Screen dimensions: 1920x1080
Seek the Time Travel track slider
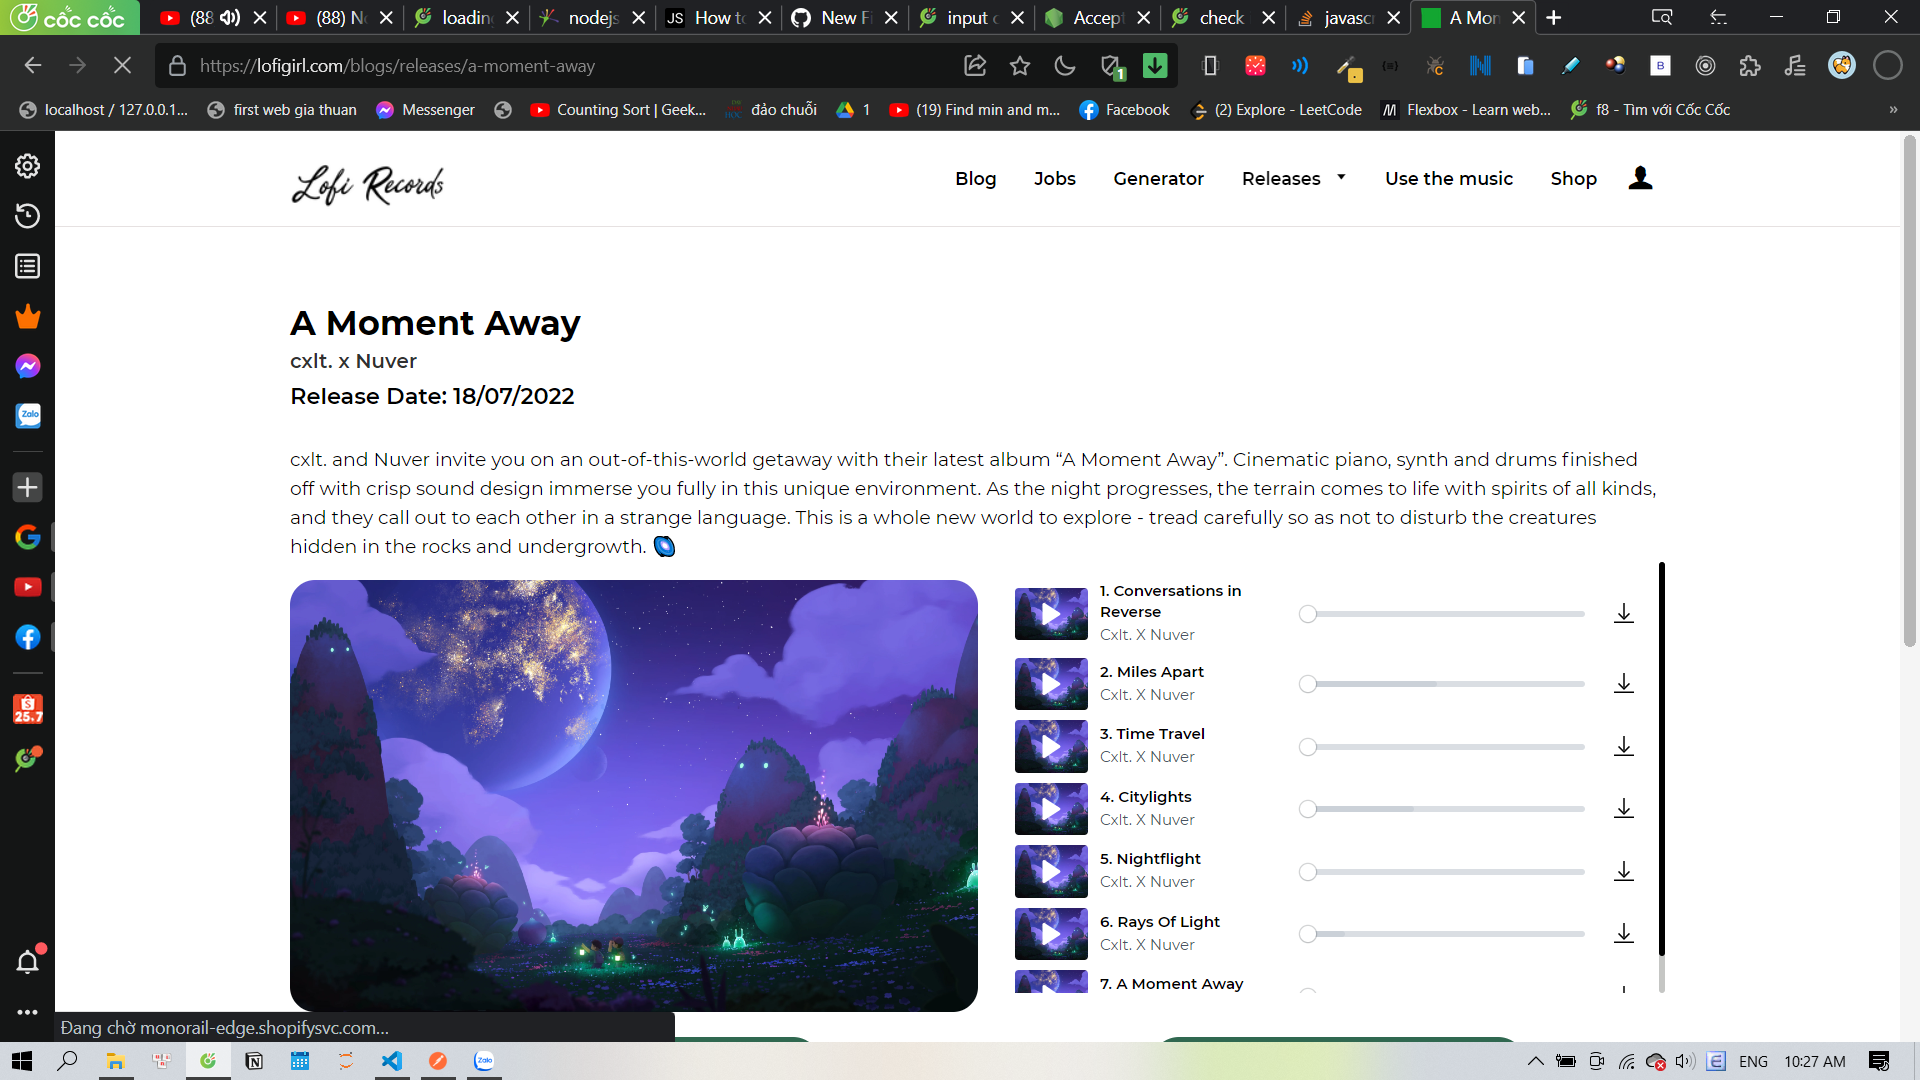coord(1445,747)
